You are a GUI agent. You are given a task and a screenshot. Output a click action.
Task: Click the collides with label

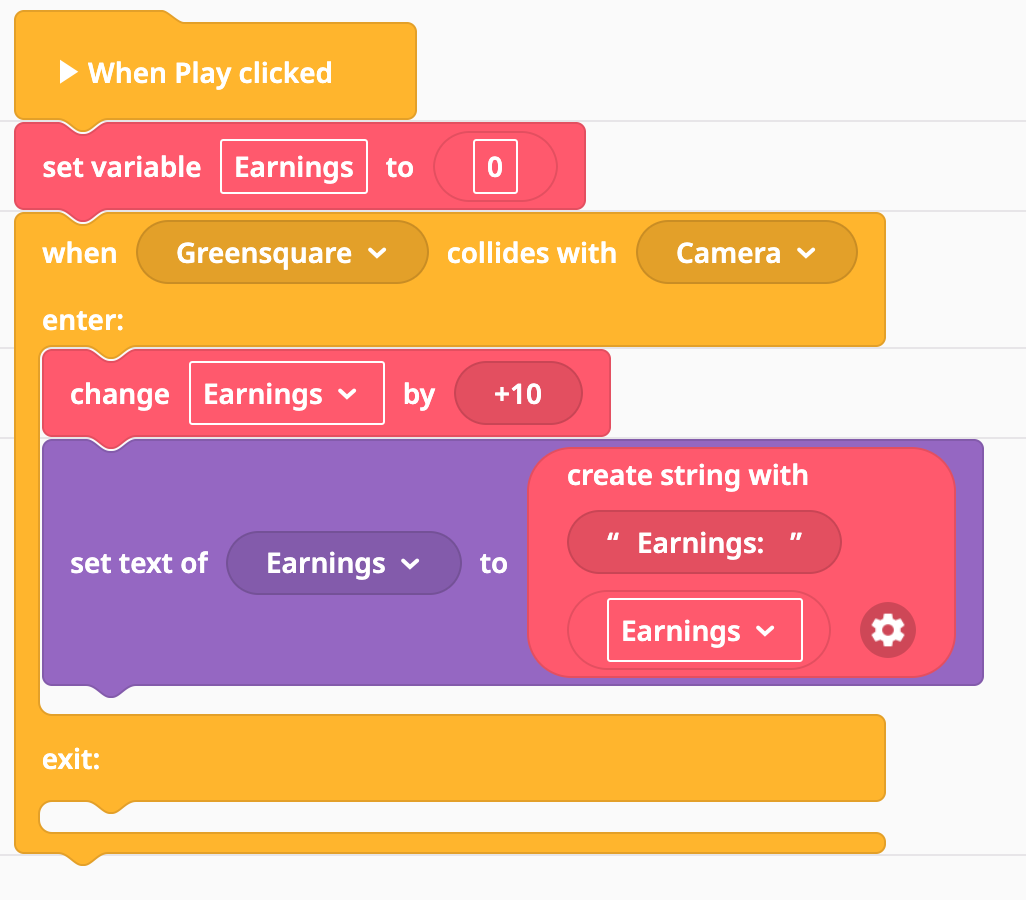point(532,253)
